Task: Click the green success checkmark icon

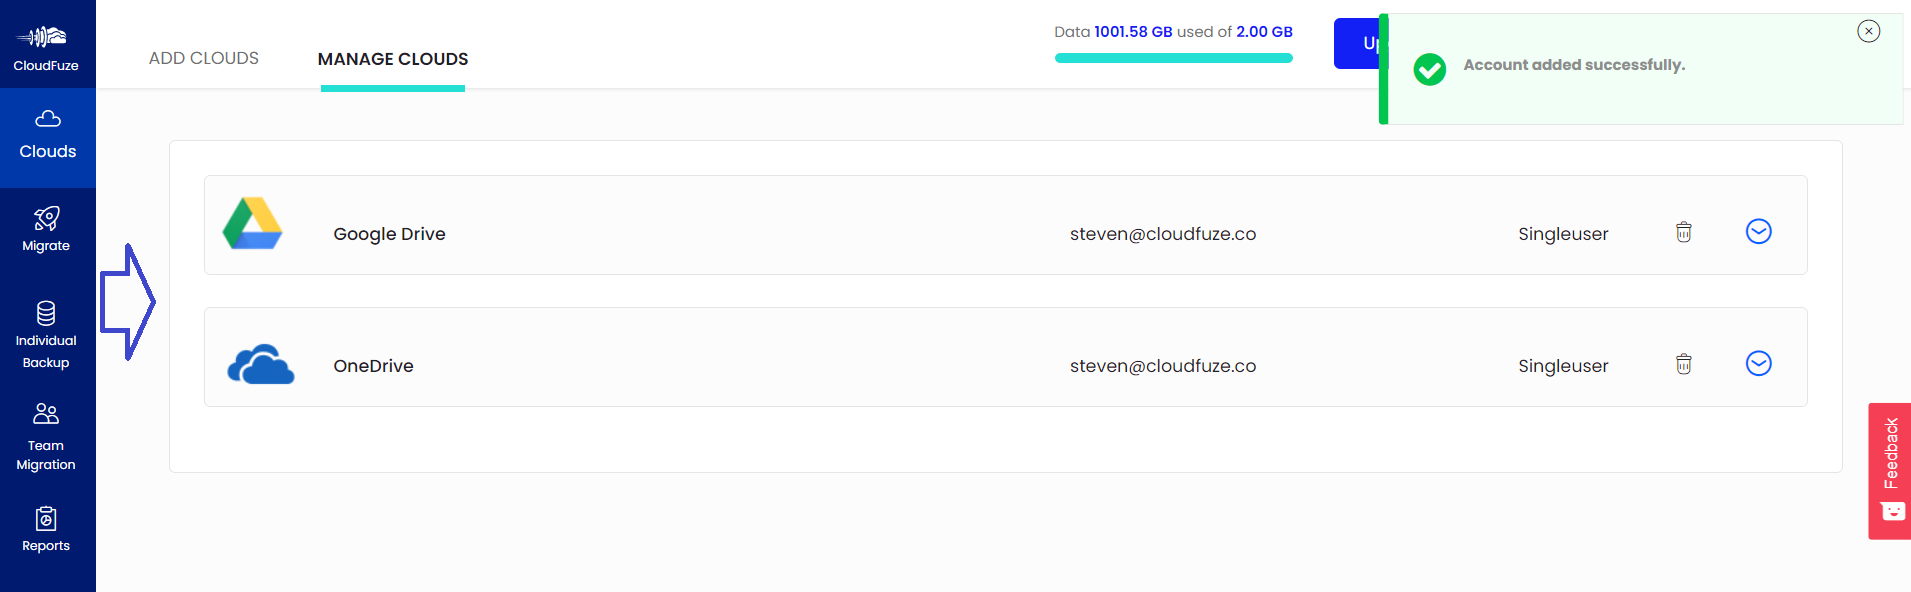Action: 1430,69
